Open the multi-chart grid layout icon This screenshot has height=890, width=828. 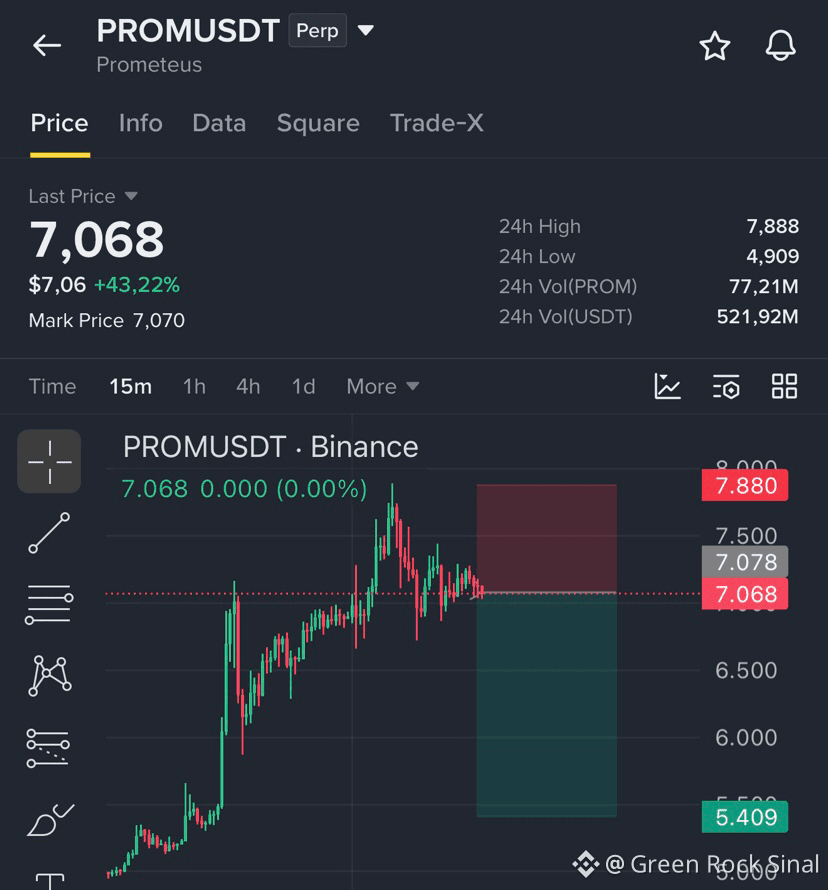784,387
